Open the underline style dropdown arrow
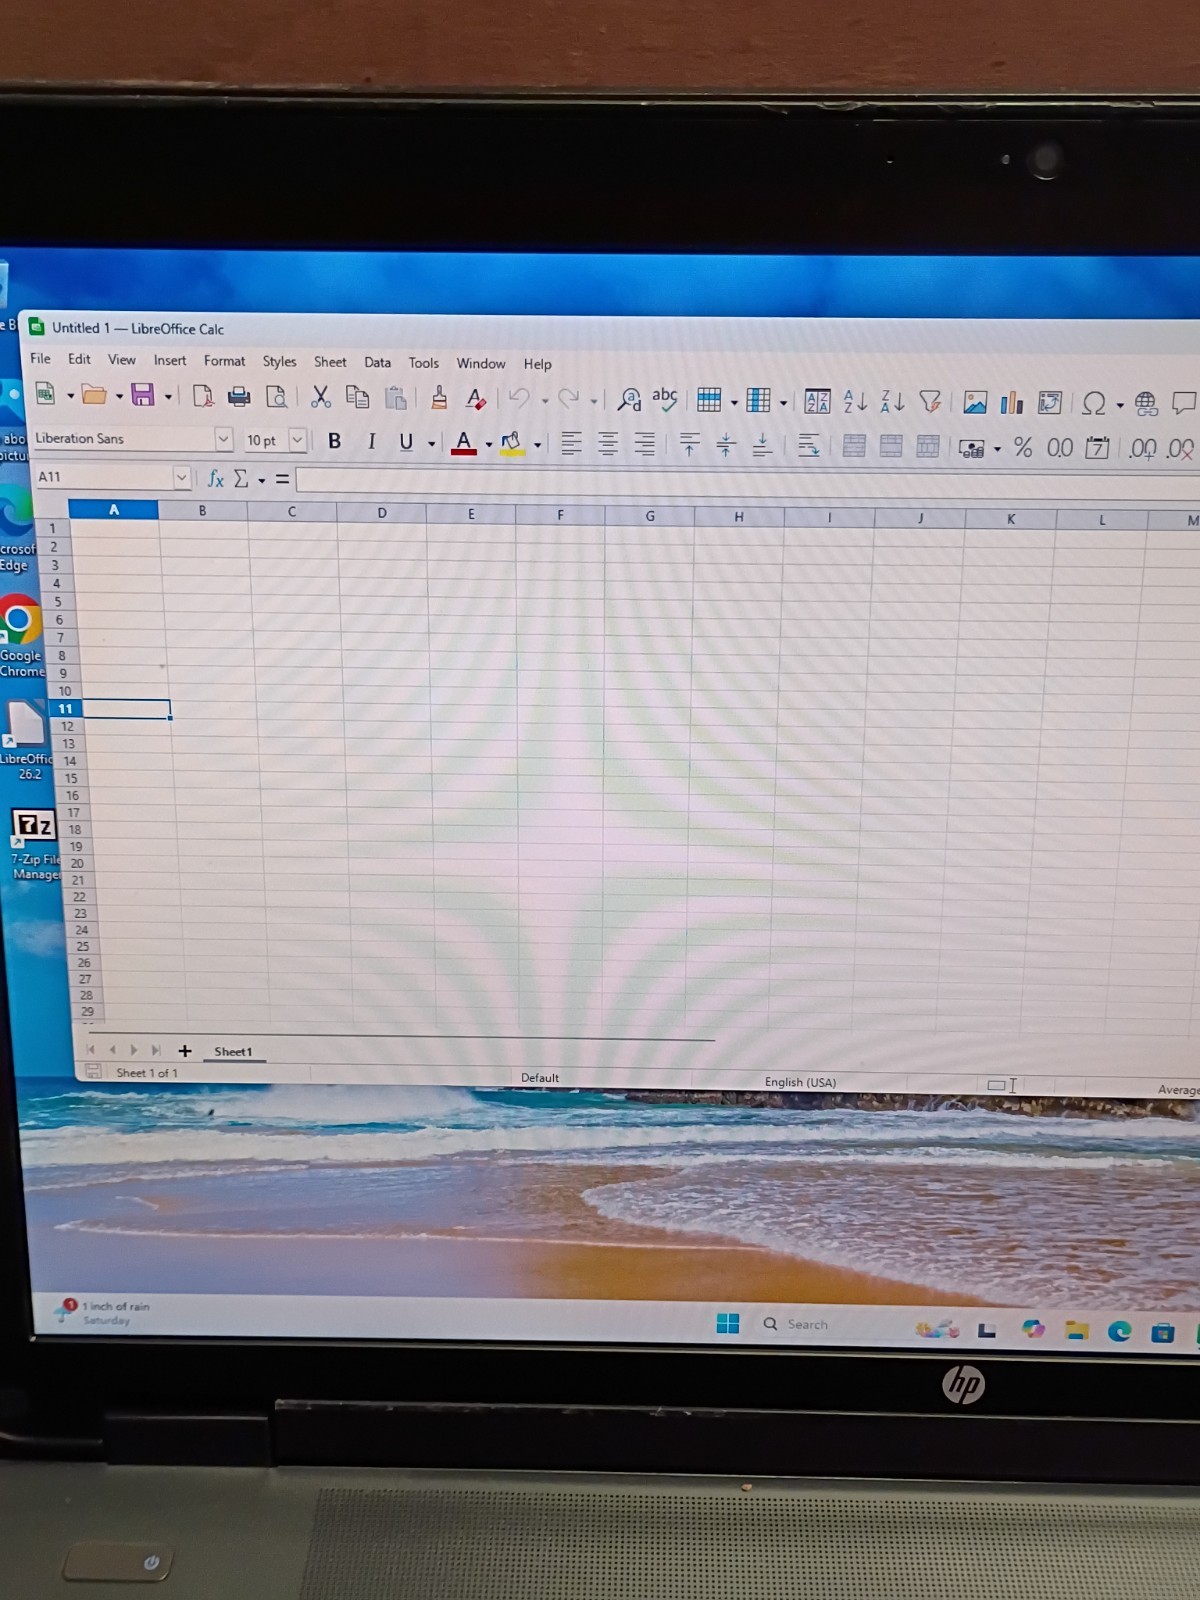 point(432,444)
